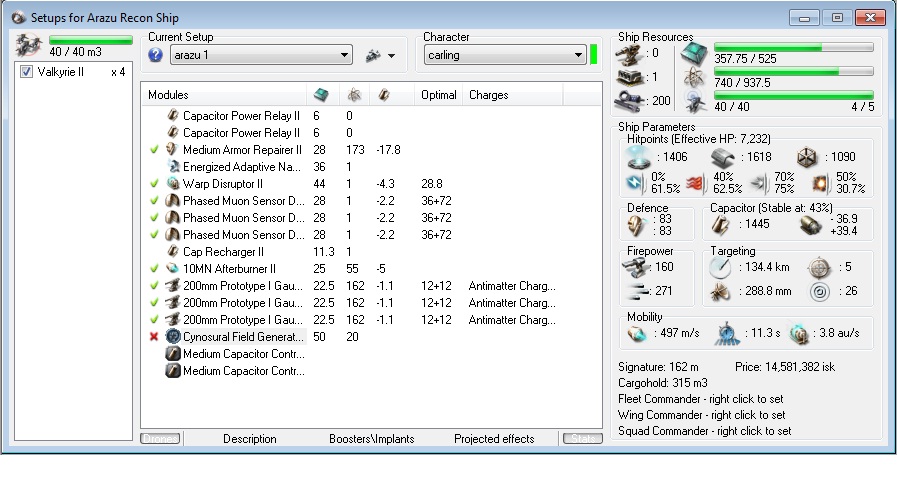897x480 pixels.
Task: Click the powergrid icon beside 740 / 937.5
Action: 694,77
